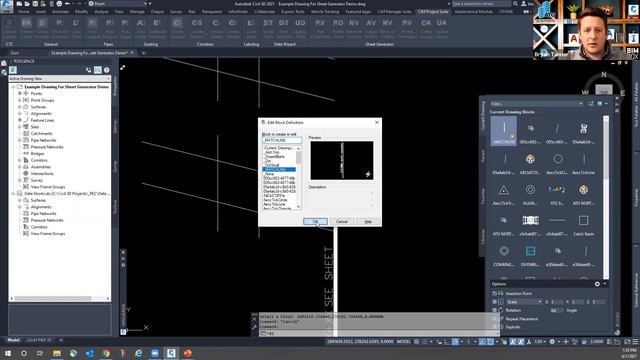This screenshot has height=360, width=640.
Task: Switch to the Recent tab of Blocks palette
Action: point(483,156)
